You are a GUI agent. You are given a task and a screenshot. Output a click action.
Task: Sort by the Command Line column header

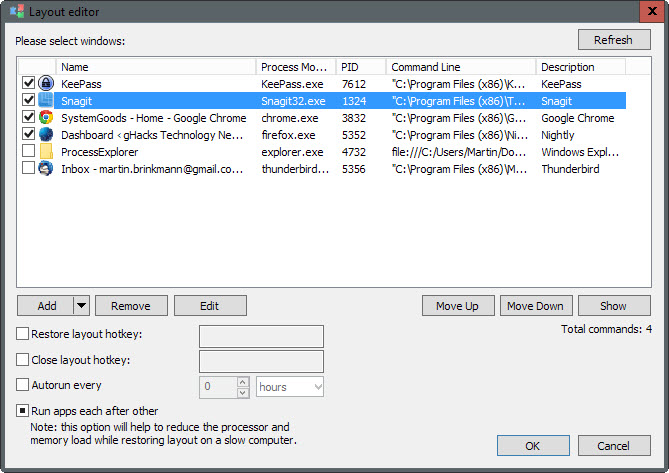click(461, 67)
